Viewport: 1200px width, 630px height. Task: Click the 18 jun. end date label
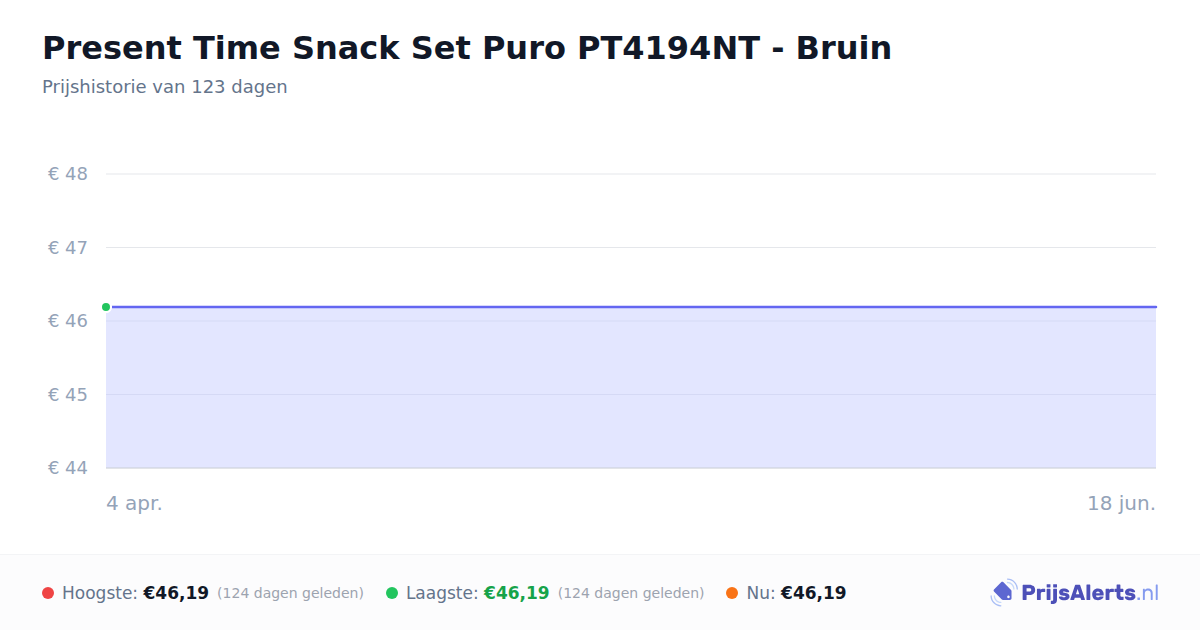[1122, 504]
